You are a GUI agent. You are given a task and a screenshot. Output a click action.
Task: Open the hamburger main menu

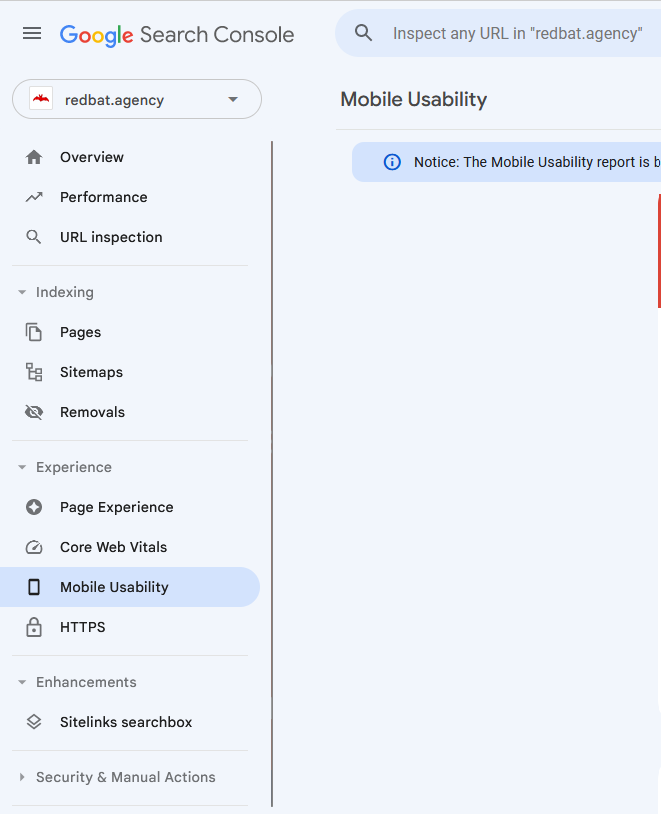pos(32,34)
